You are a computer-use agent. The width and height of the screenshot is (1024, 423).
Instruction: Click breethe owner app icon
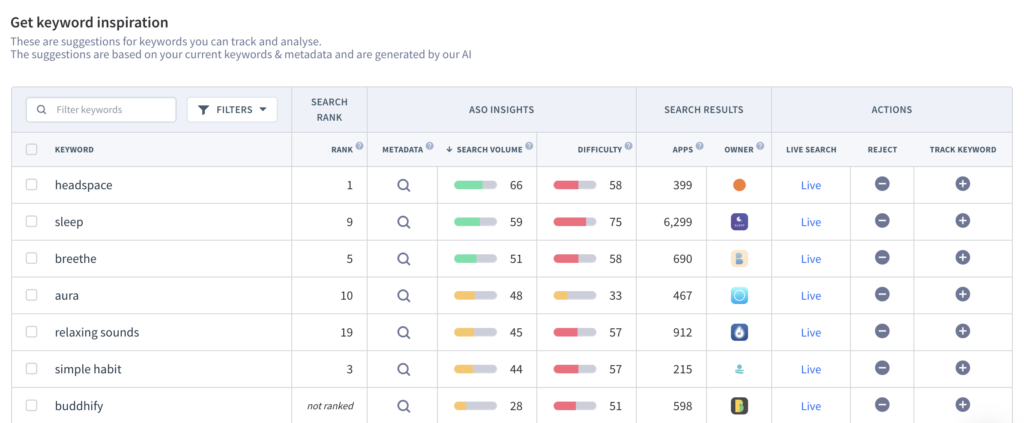pyautogui.click(x=739, y=258)
